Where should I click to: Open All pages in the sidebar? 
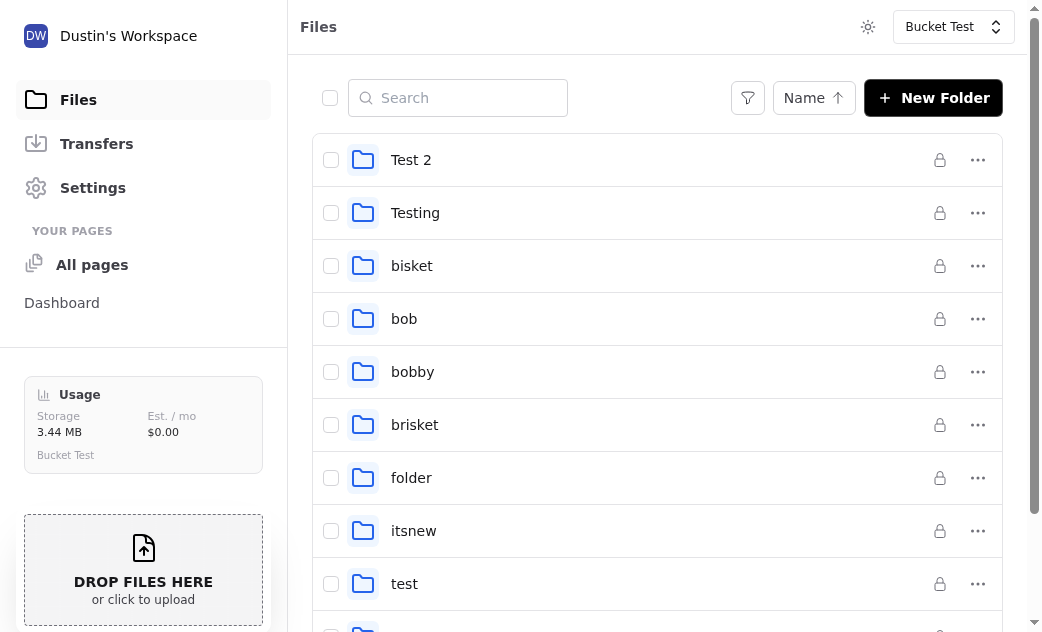coord(77,265)
